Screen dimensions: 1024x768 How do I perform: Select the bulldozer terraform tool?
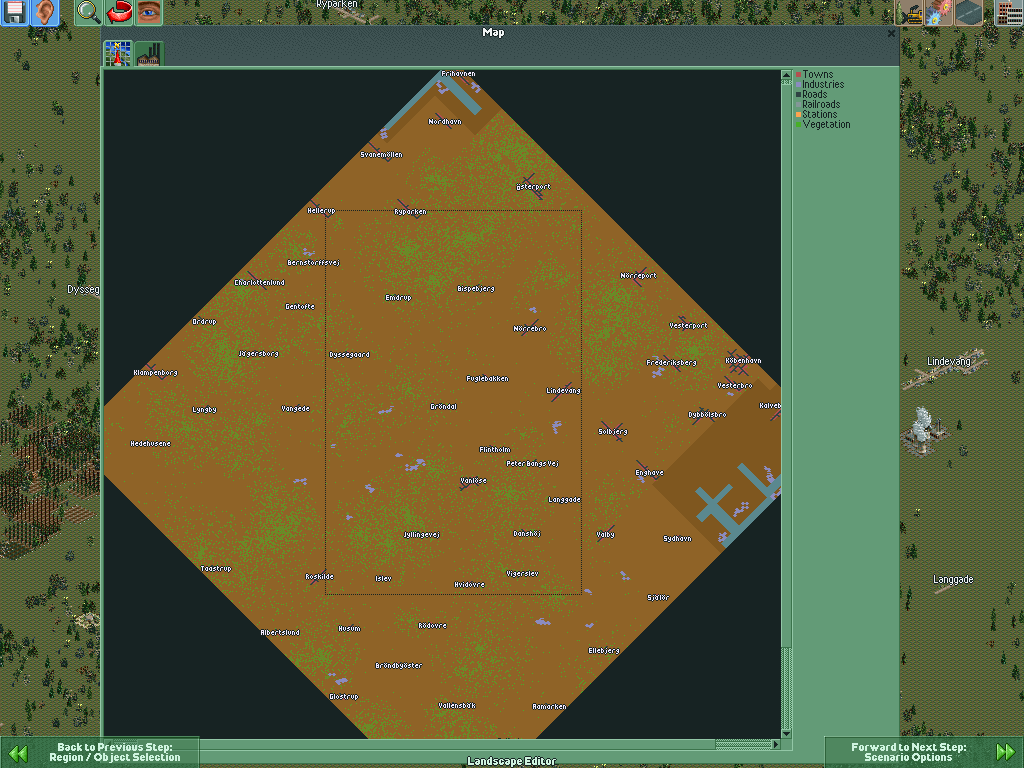click(x=908, y=12)
